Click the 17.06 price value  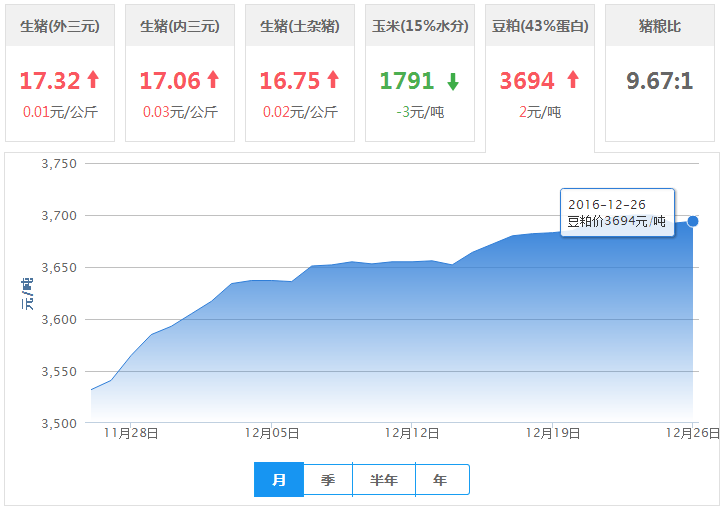[x=170, y=80]
